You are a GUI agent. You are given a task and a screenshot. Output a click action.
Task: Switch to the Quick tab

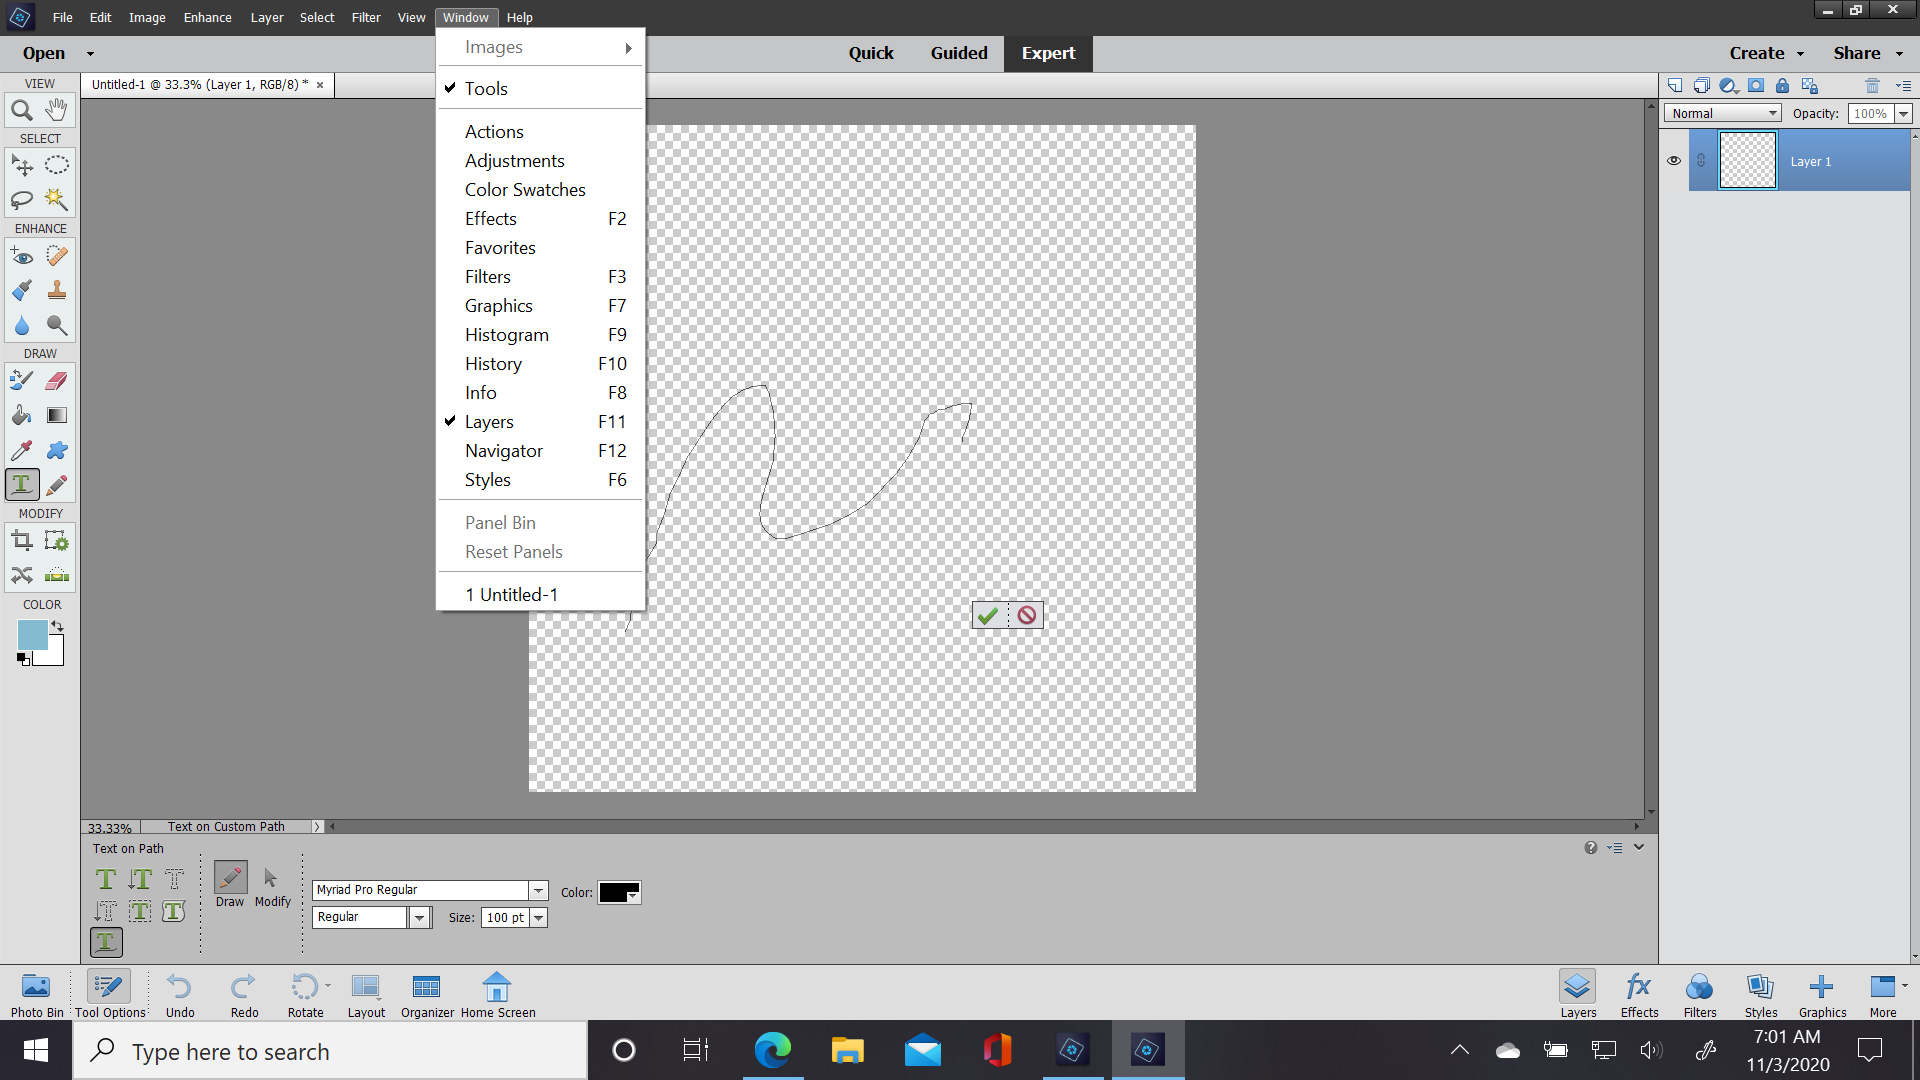pyautogui.click(x=871, y=53)
